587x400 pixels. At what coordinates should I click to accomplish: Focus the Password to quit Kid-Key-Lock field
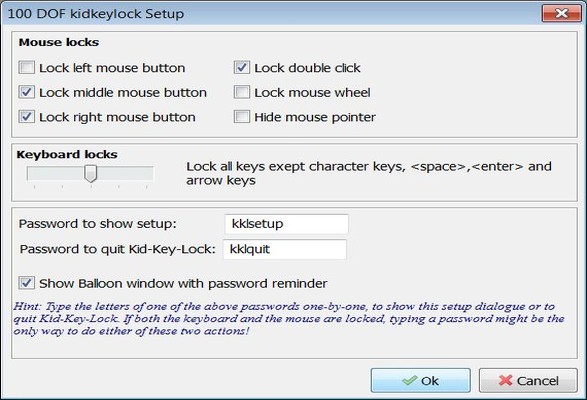285,249
